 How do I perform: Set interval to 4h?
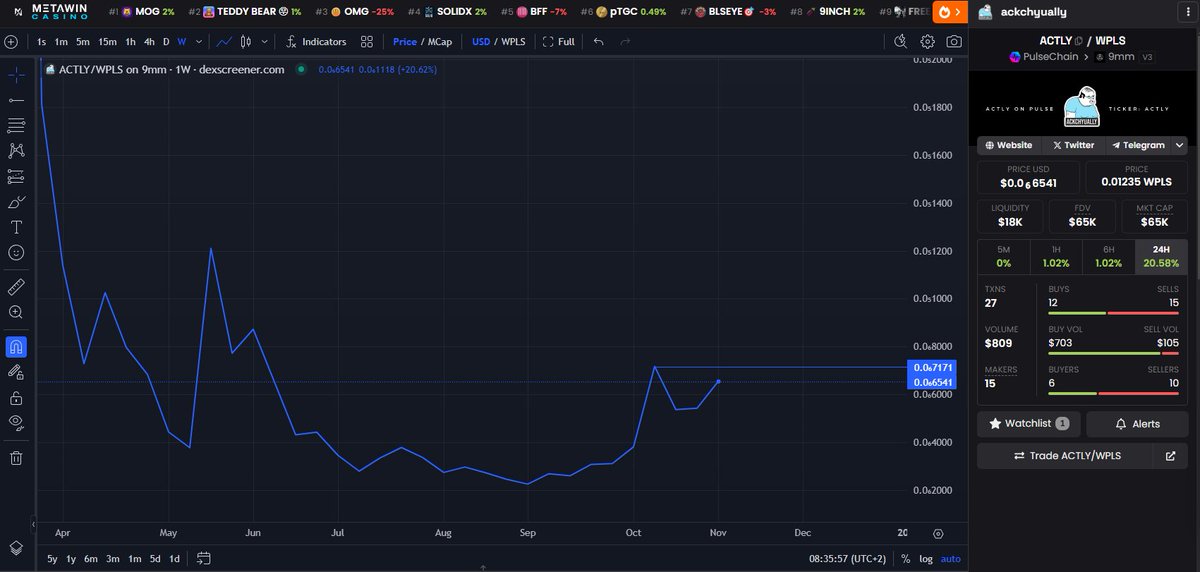tap(149, 42)
